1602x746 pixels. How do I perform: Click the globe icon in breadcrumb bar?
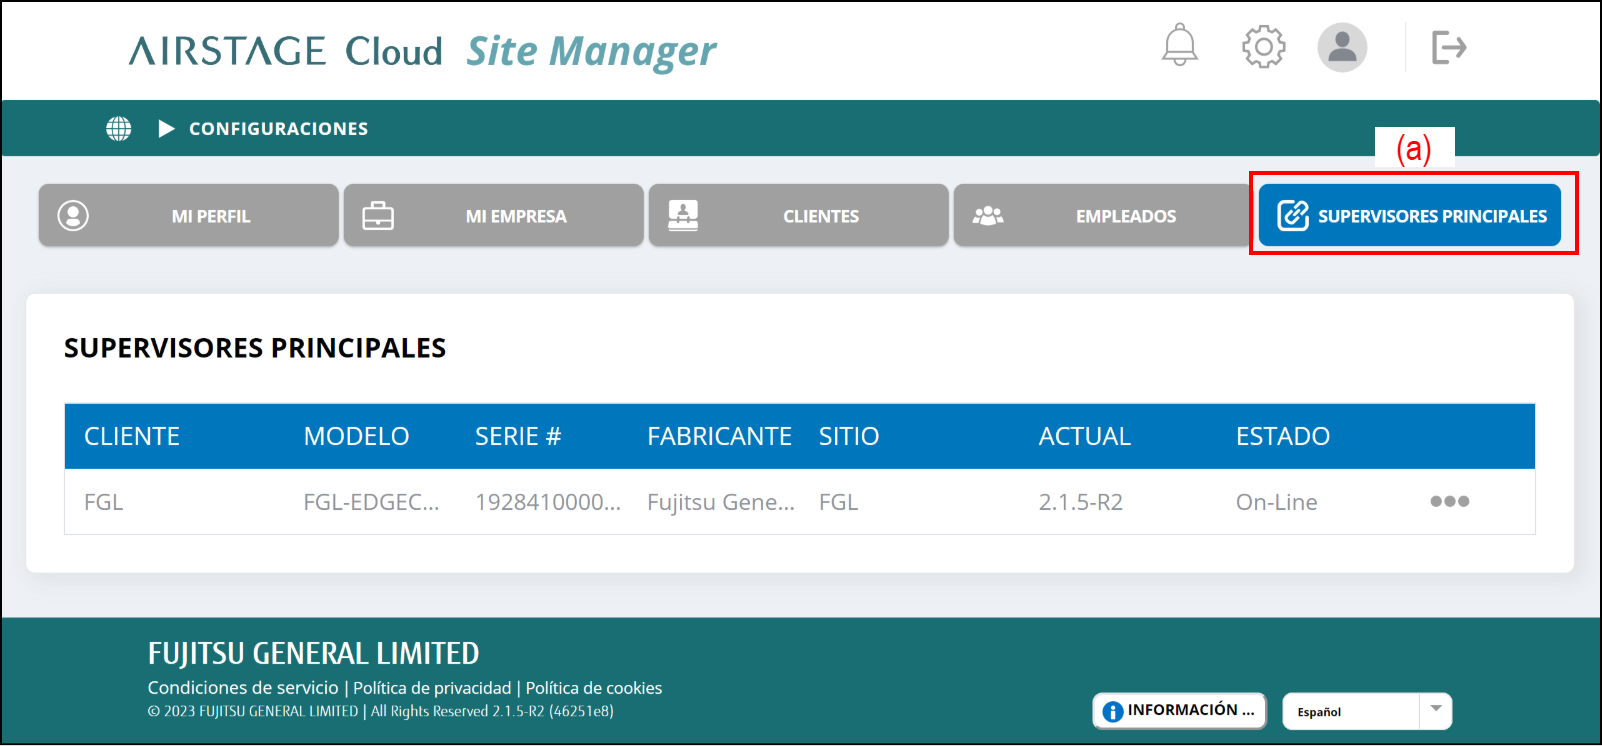[x=119, y=129]
